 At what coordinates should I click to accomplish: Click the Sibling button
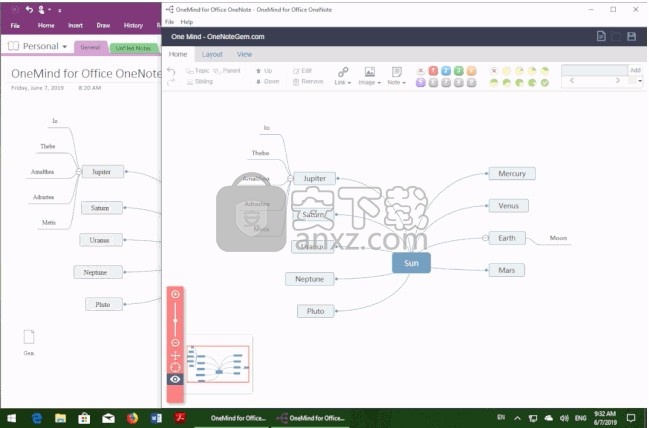(x=200, y=82)
